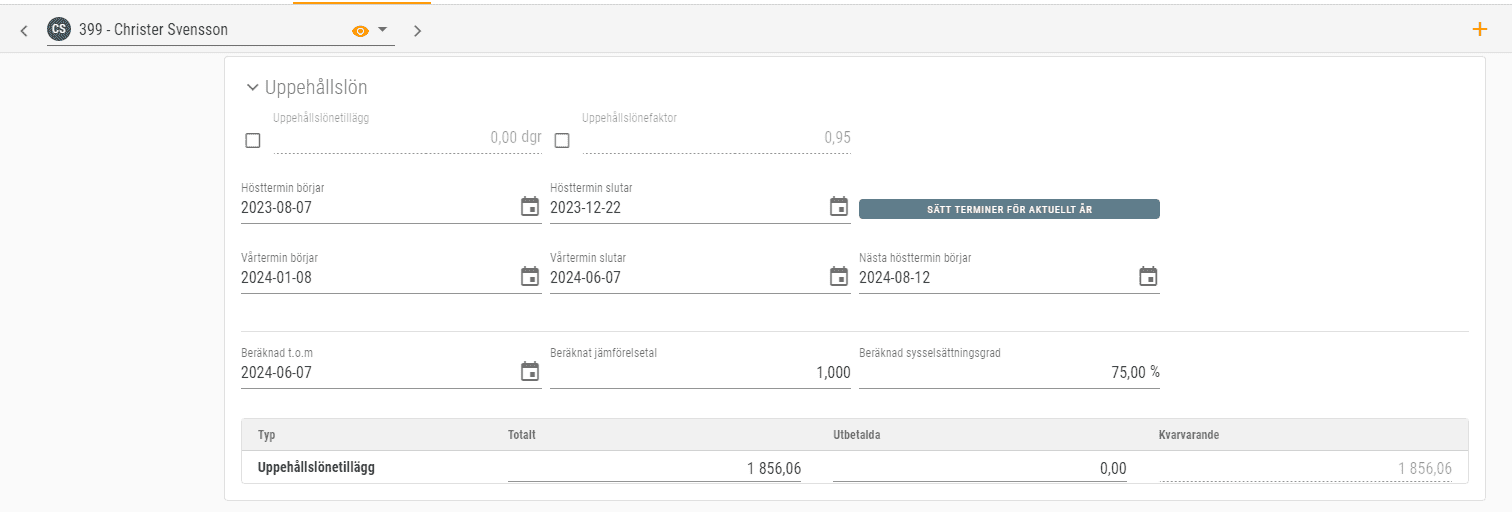1512x512 pixels.
Task: Open calendar for Hösttermin börjar
Action: [x=530, y=207]
